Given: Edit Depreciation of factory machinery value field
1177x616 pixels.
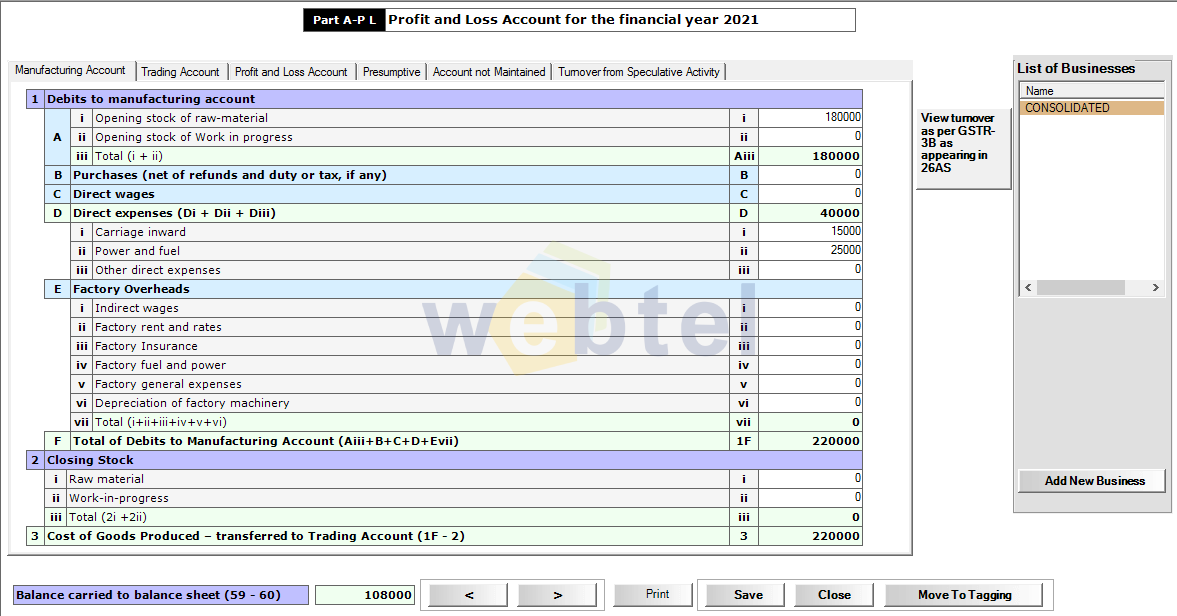Looking at the screenshot, I should pyautogui.click(x=810, y=403).
